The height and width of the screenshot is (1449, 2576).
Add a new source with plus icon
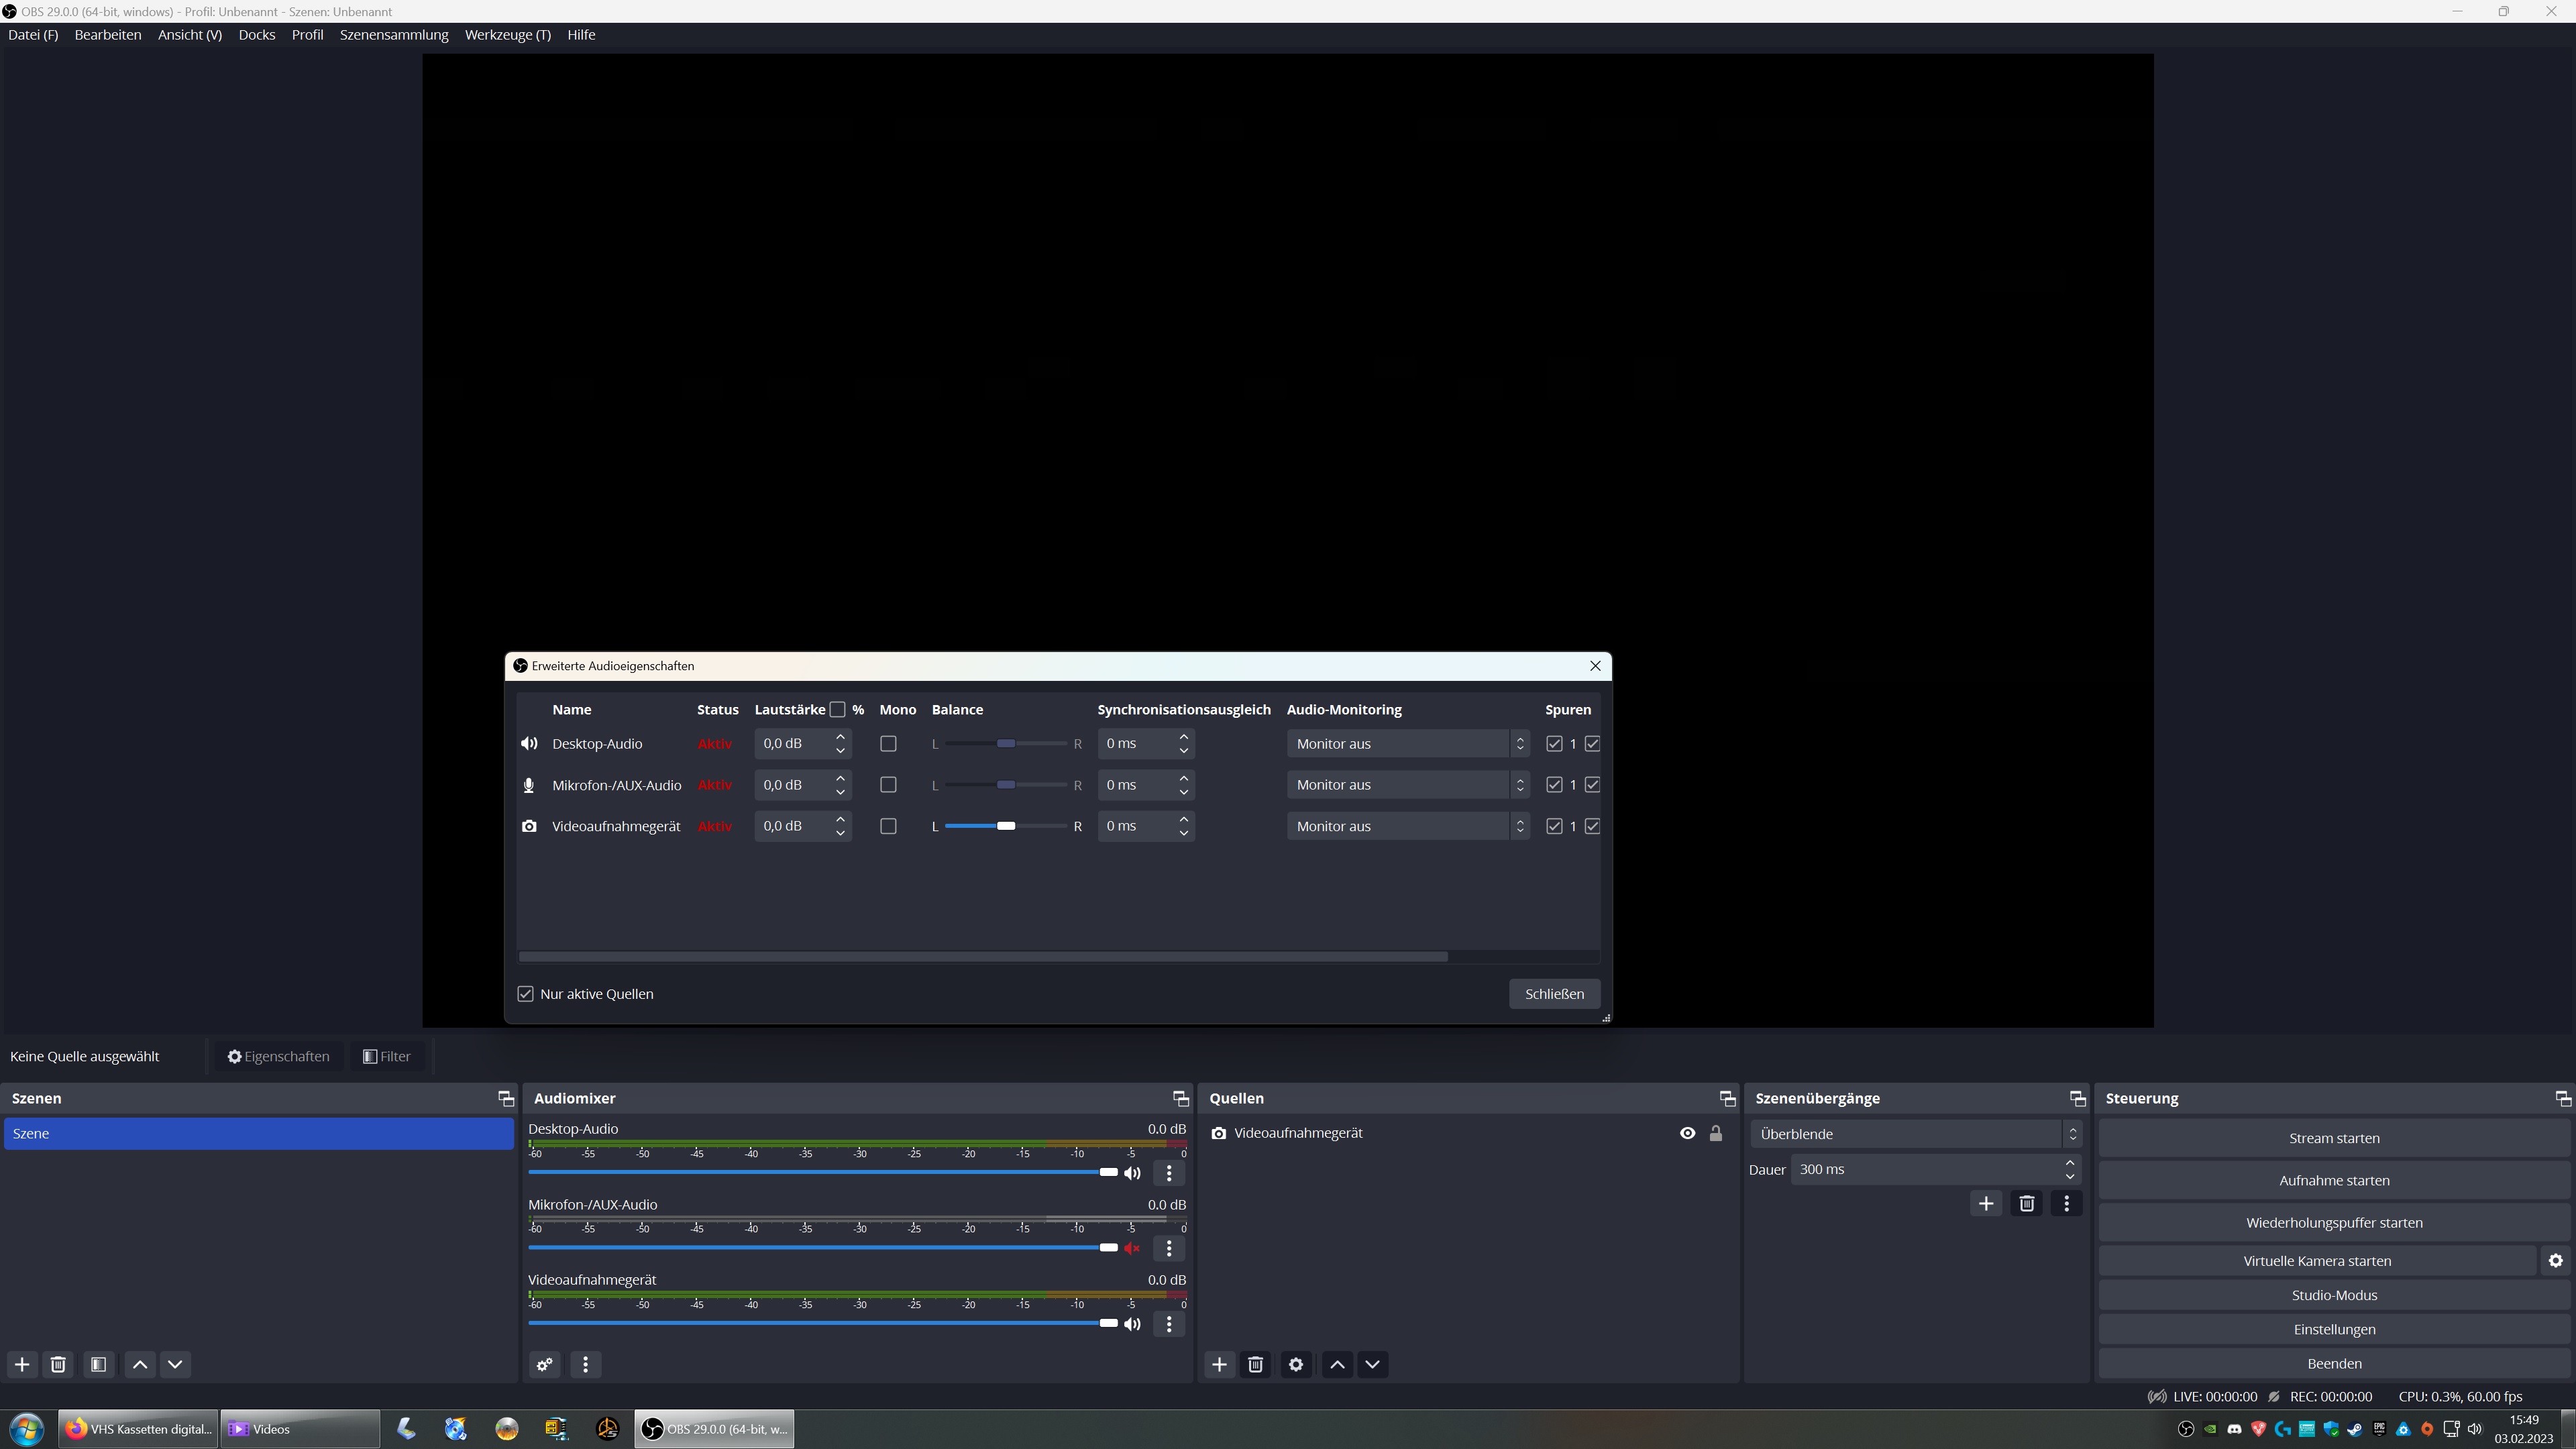(x=1219, y=1364)
